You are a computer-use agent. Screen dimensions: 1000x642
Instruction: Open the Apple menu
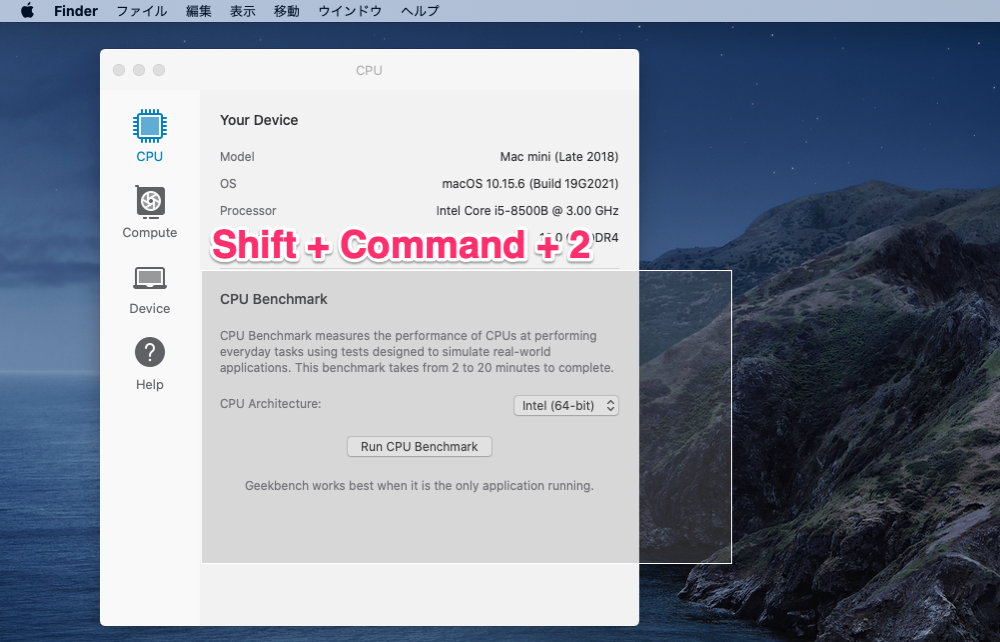coord(27,11)
